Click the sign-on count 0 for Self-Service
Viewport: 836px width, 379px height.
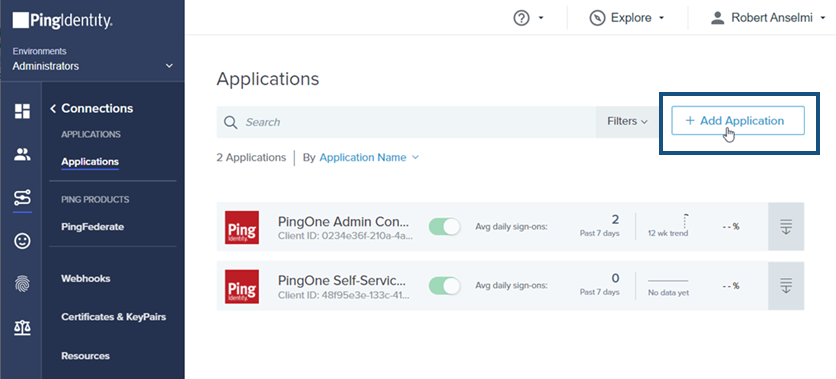pyautogui.click(x=615, y=278)
